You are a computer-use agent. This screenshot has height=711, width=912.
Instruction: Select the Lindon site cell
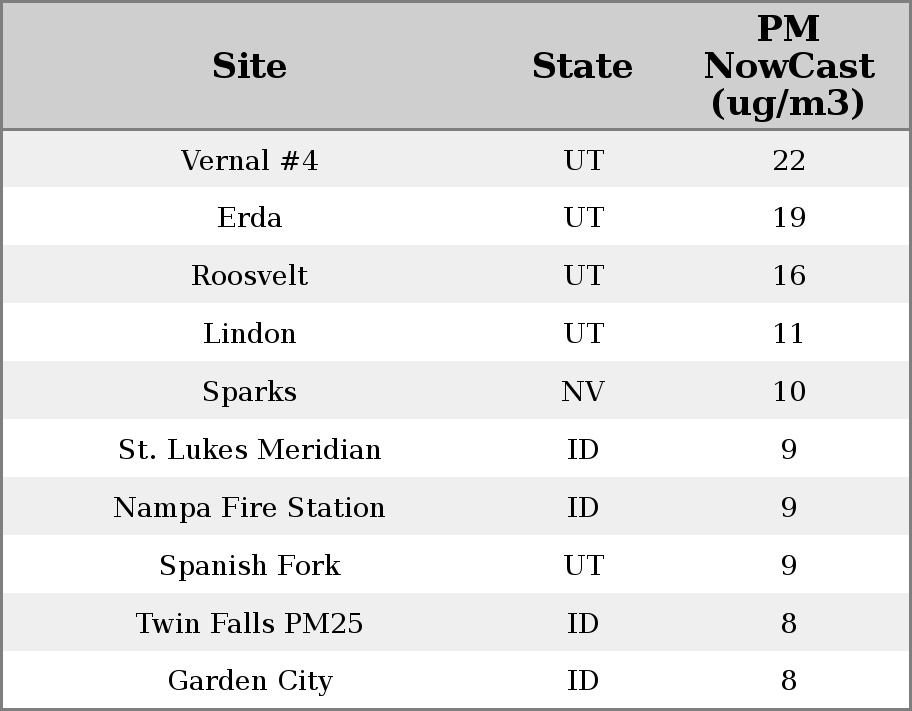249,334
